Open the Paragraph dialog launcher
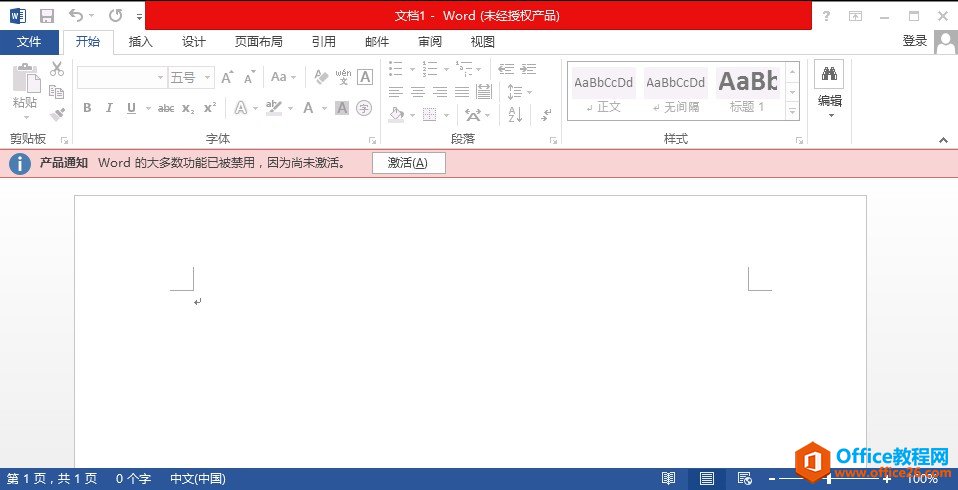This screenshot has height=490, width=958. (554, 141)
